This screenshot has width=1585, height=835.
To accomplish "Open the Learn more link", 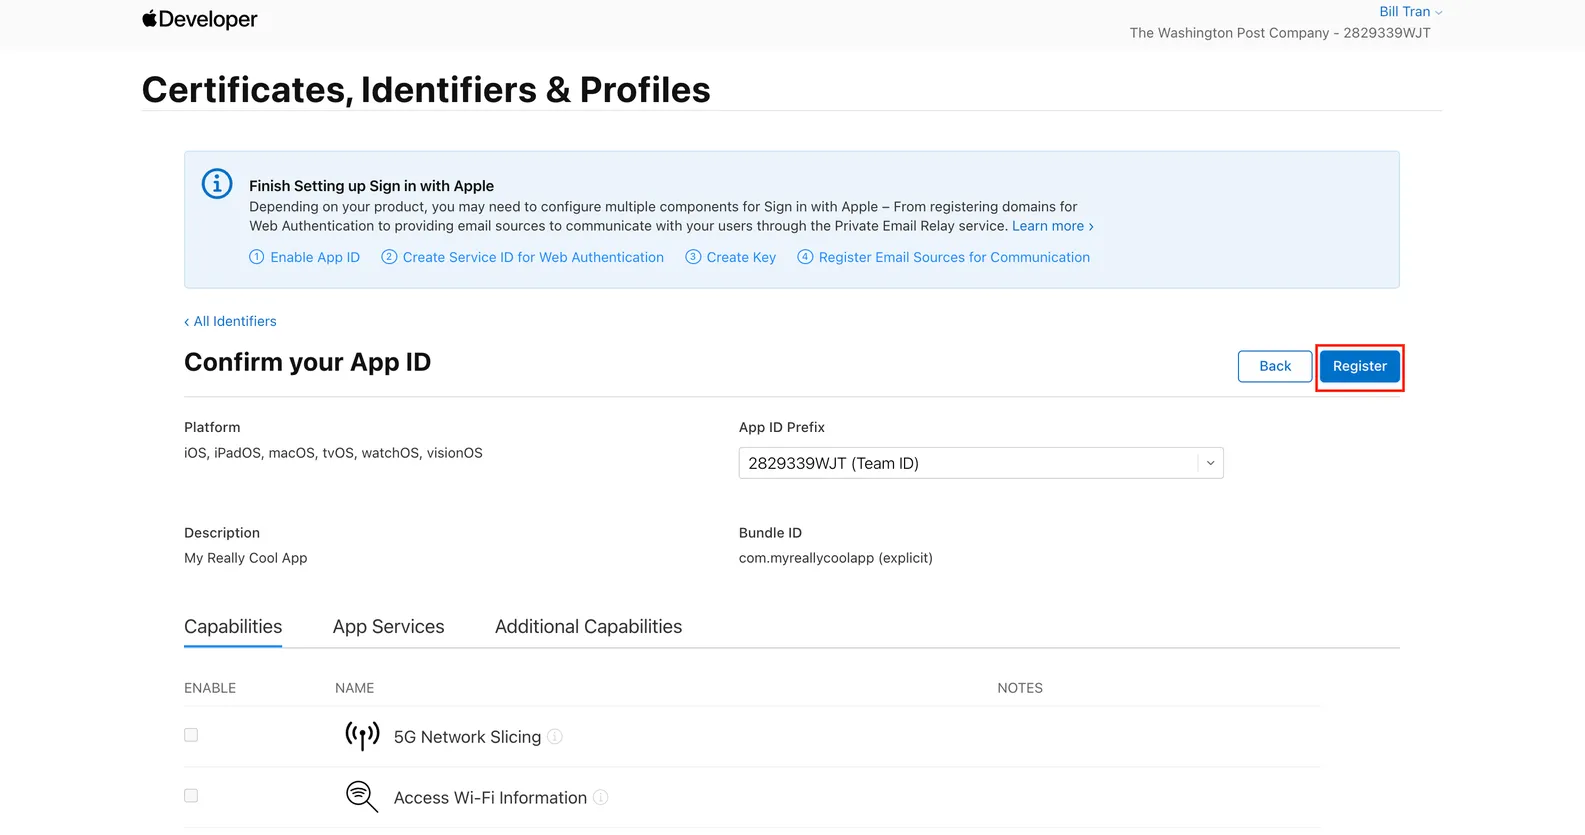I will coord(1053,226).
